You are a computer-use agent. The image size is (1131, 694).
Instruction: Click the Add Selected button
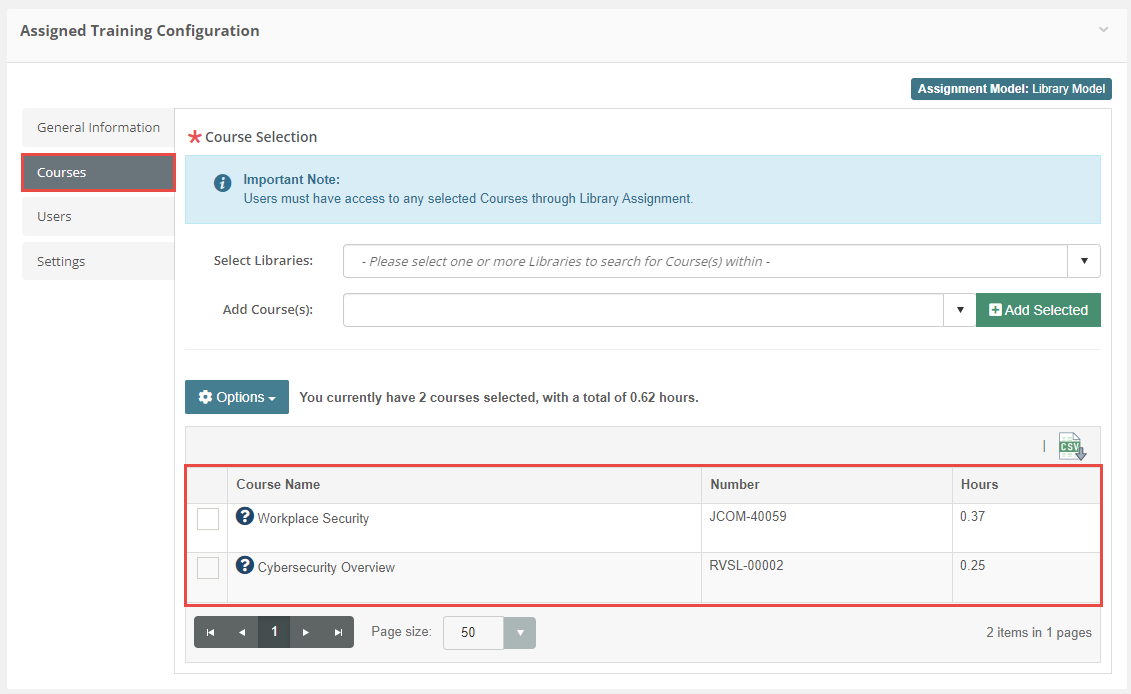pos(1038,310)
